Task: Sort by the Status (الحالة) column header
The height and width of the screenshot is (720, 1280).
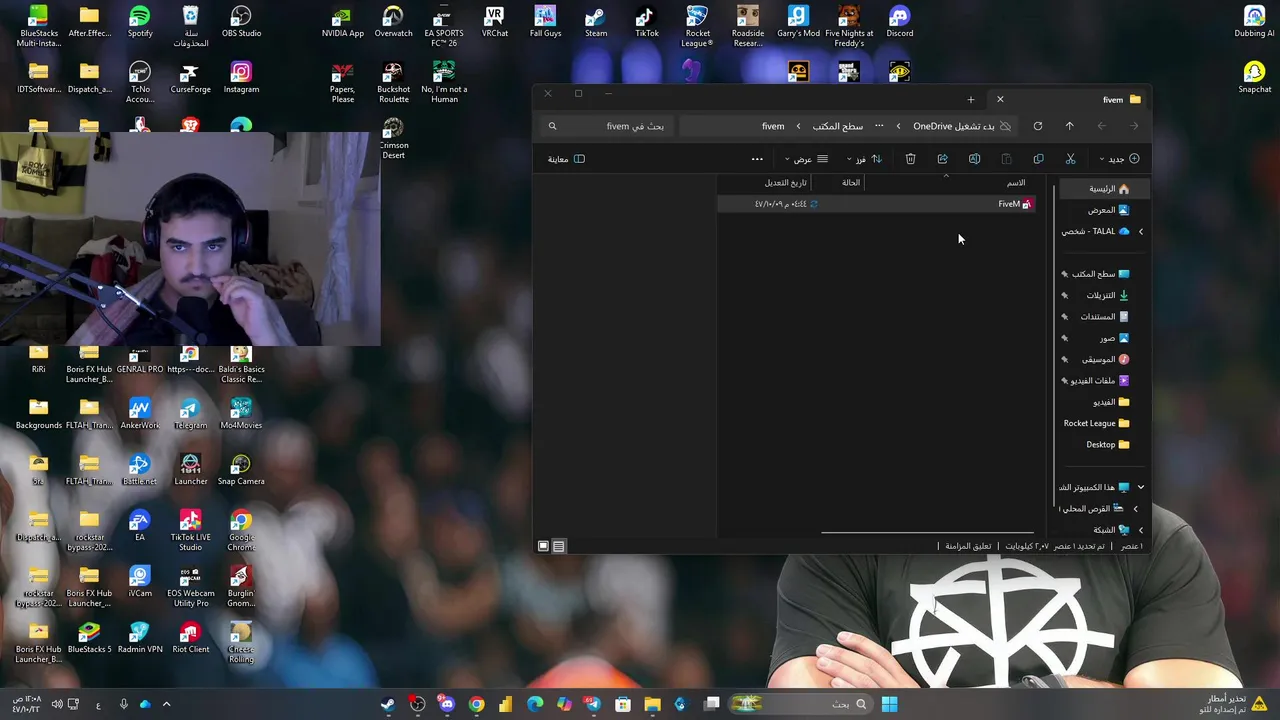Action: pyautogui.click(x=851, y=183)
